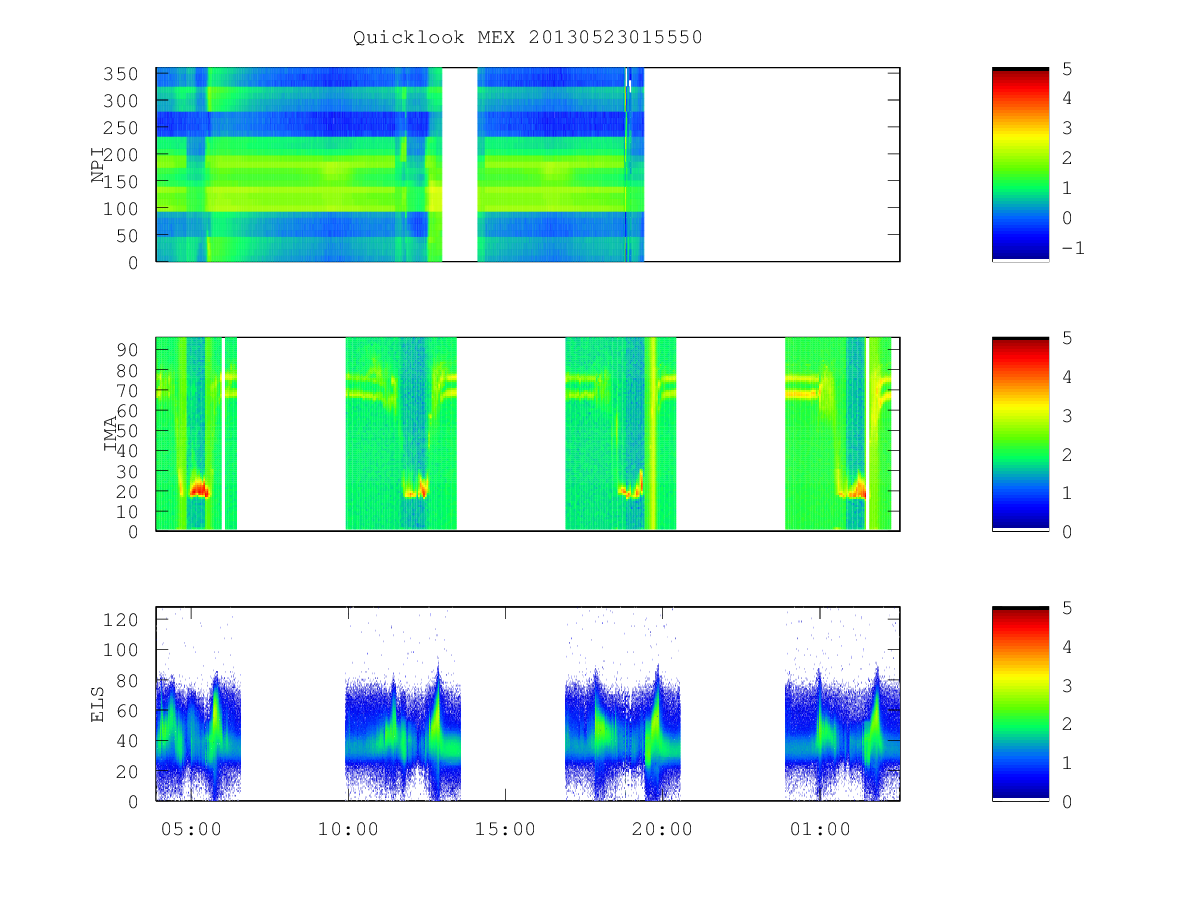
Task: Click the 10:00 time axis label
Action: click(348, 829)
